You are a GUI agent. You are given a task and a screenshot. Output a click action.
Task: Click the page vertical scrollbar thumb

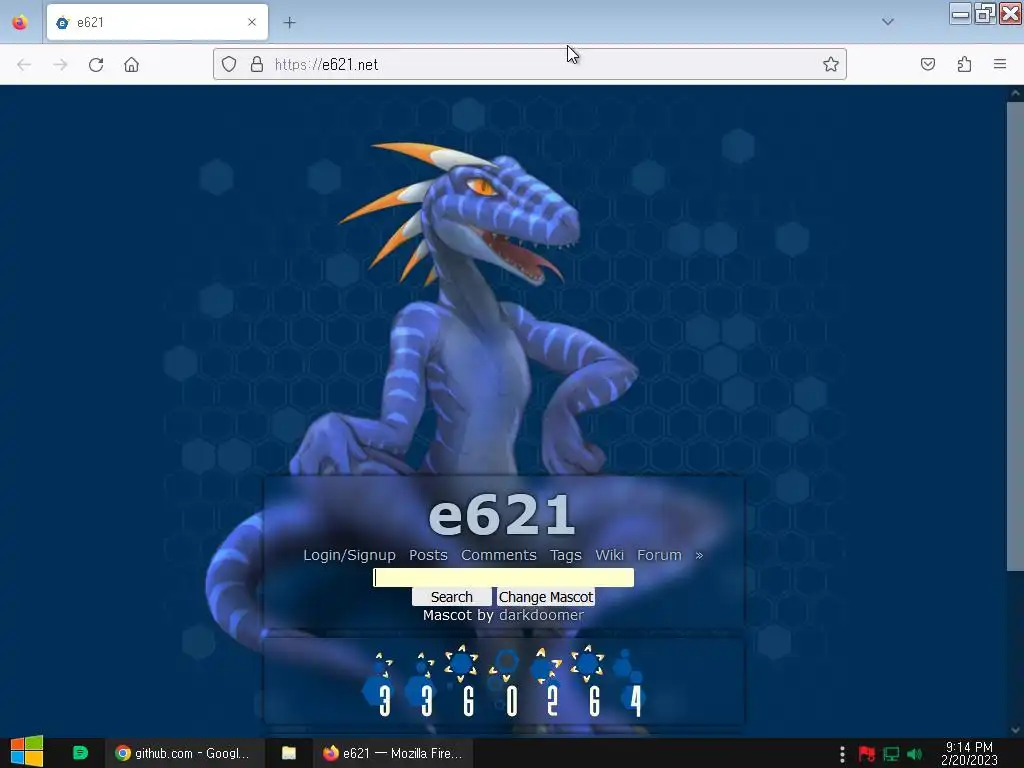(1015, 336)
